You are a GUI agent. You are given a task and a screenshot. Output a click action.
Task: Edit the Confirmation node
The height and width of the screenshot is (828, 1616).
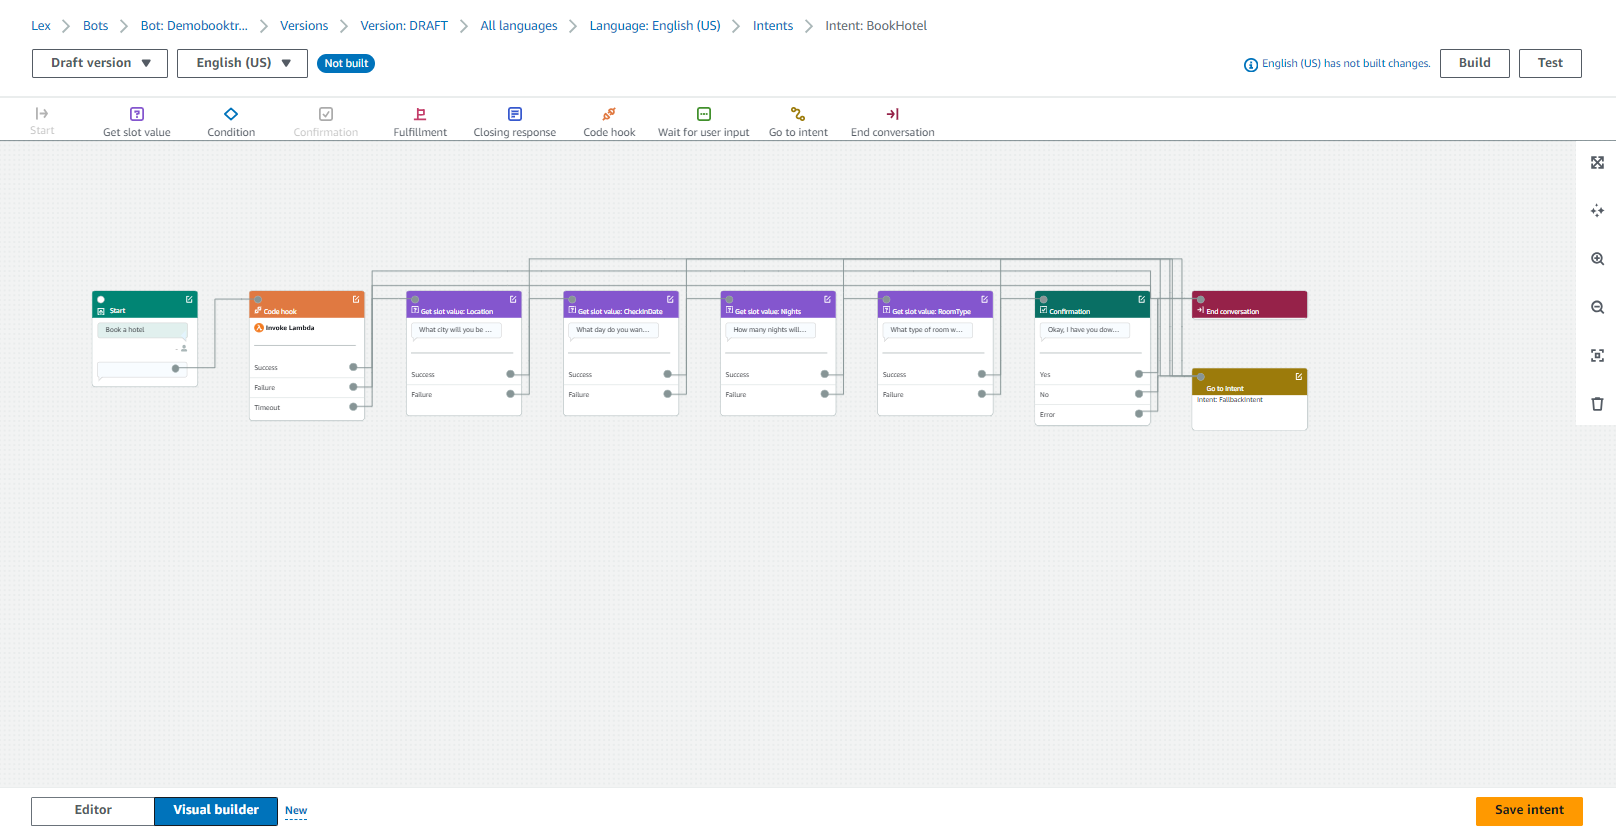[1141, 299]
